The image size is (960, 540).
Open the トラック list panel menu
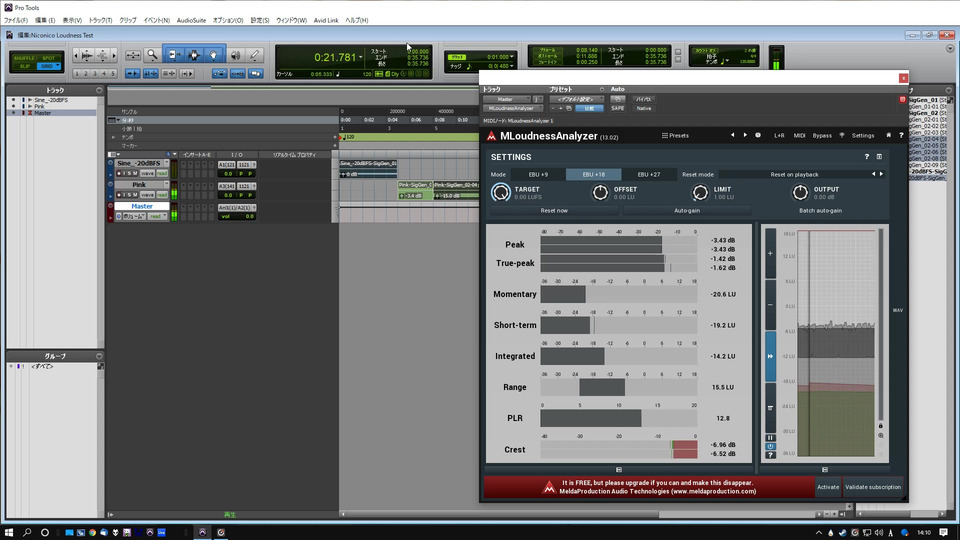tap(99, 90)
